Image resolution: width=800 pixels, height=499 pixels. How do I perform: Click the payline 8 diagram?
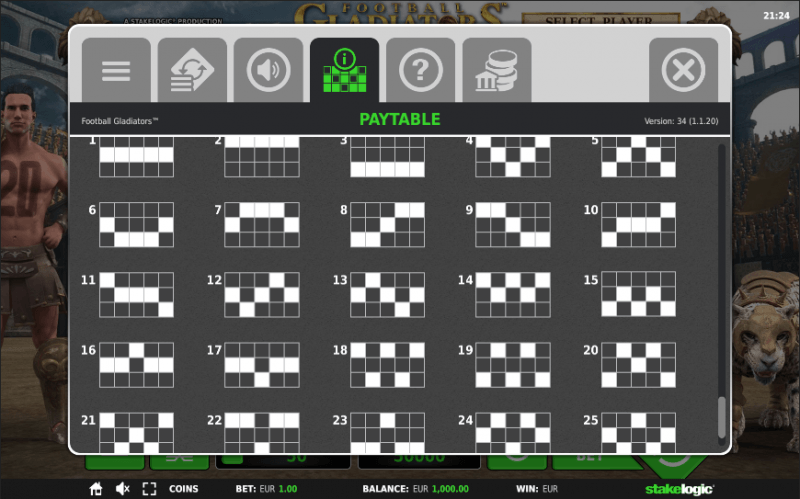click(387, 224)
